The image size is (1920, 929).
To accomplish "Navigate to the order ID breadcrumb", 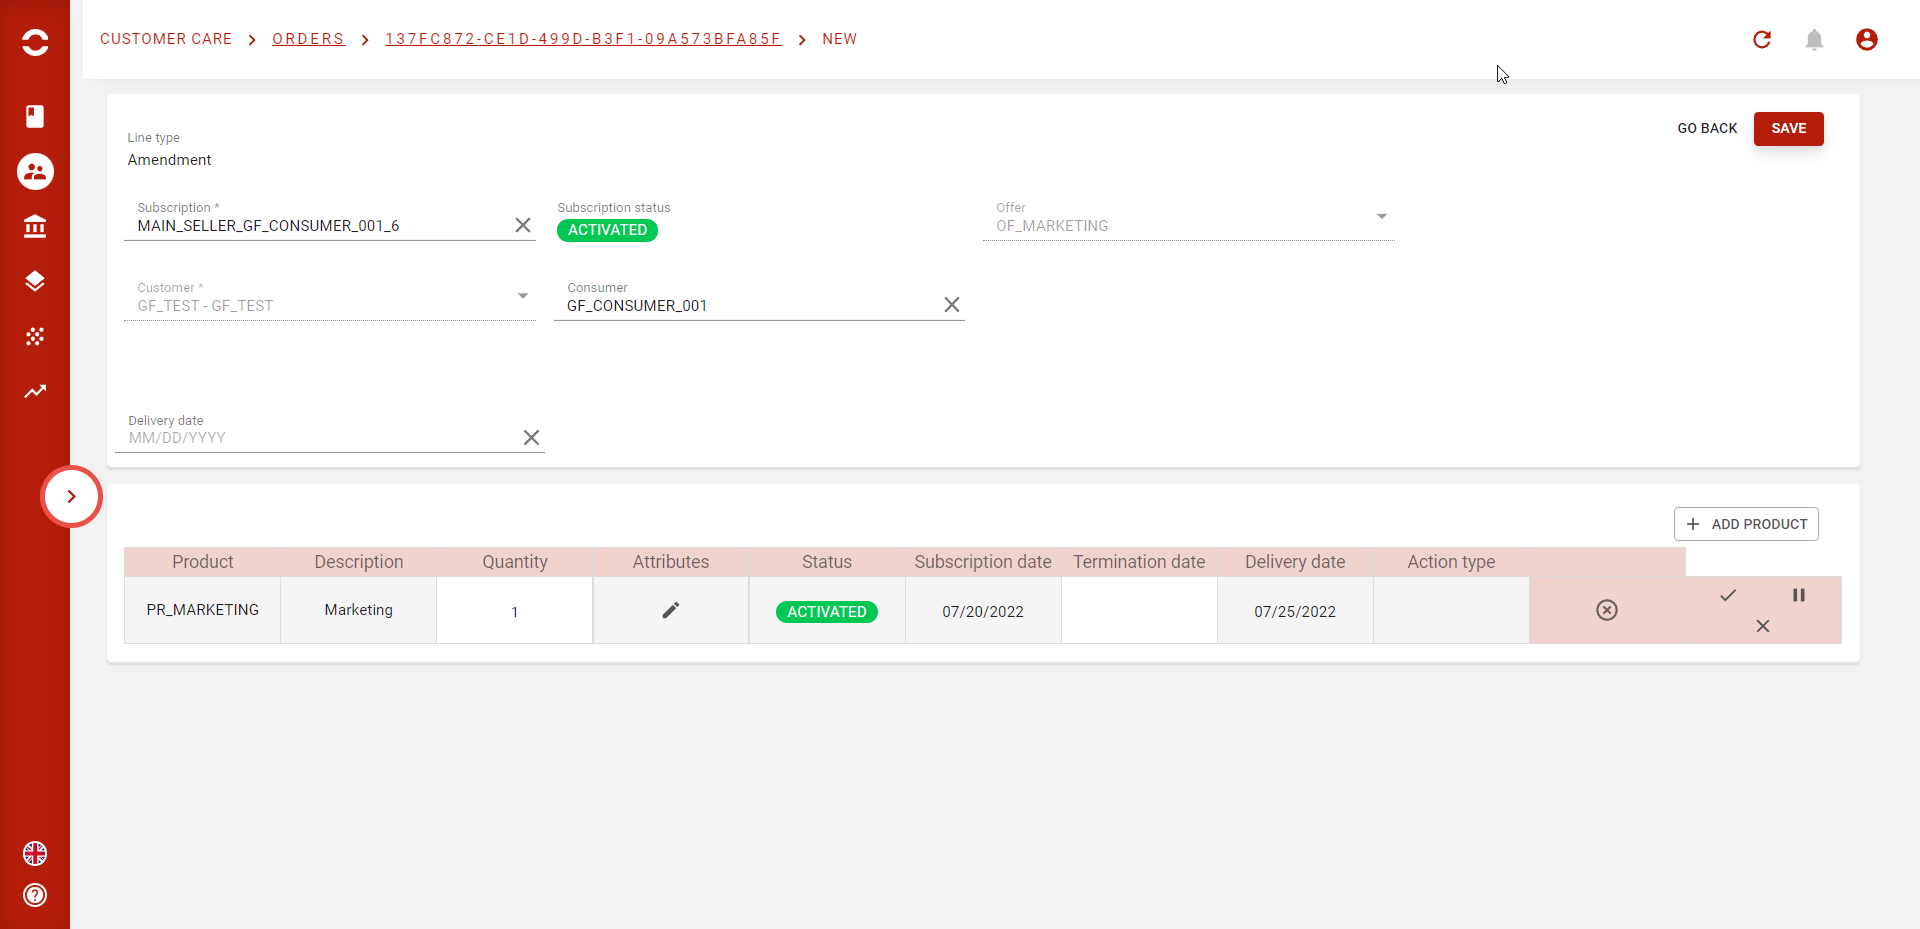I will click(583, 39).
